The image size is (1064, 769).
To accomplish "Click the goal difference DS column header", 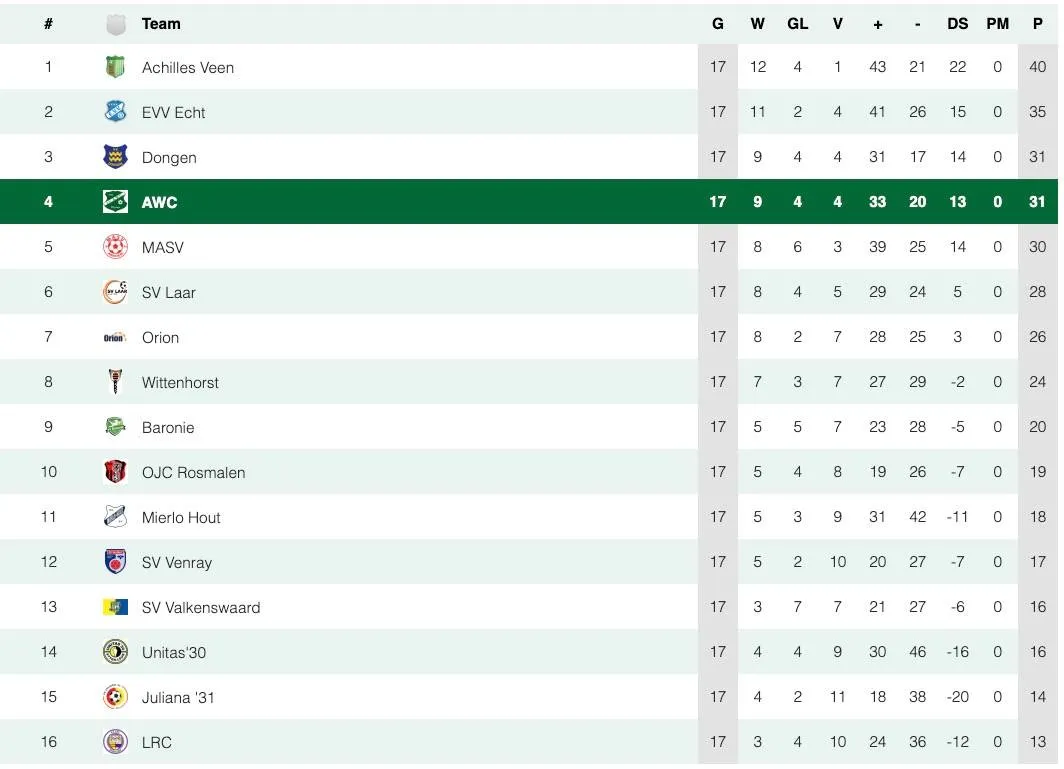I will pyautogui.click(x=957, y=23).
